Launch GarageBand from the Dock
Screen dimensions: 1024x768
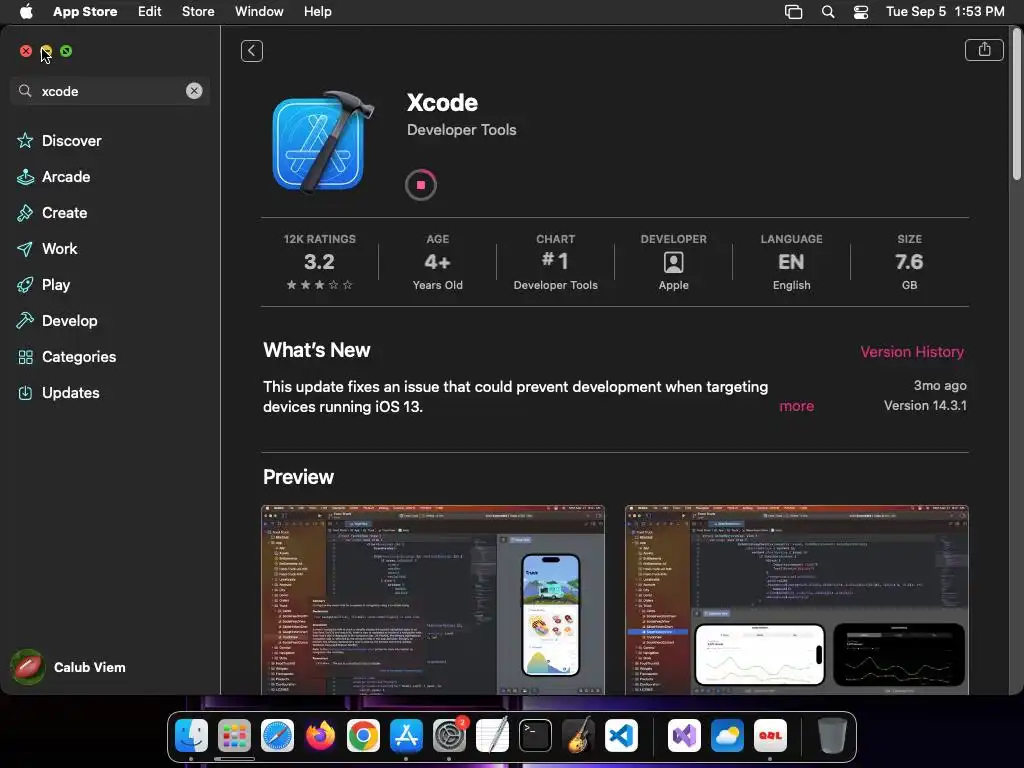(579, 736)
